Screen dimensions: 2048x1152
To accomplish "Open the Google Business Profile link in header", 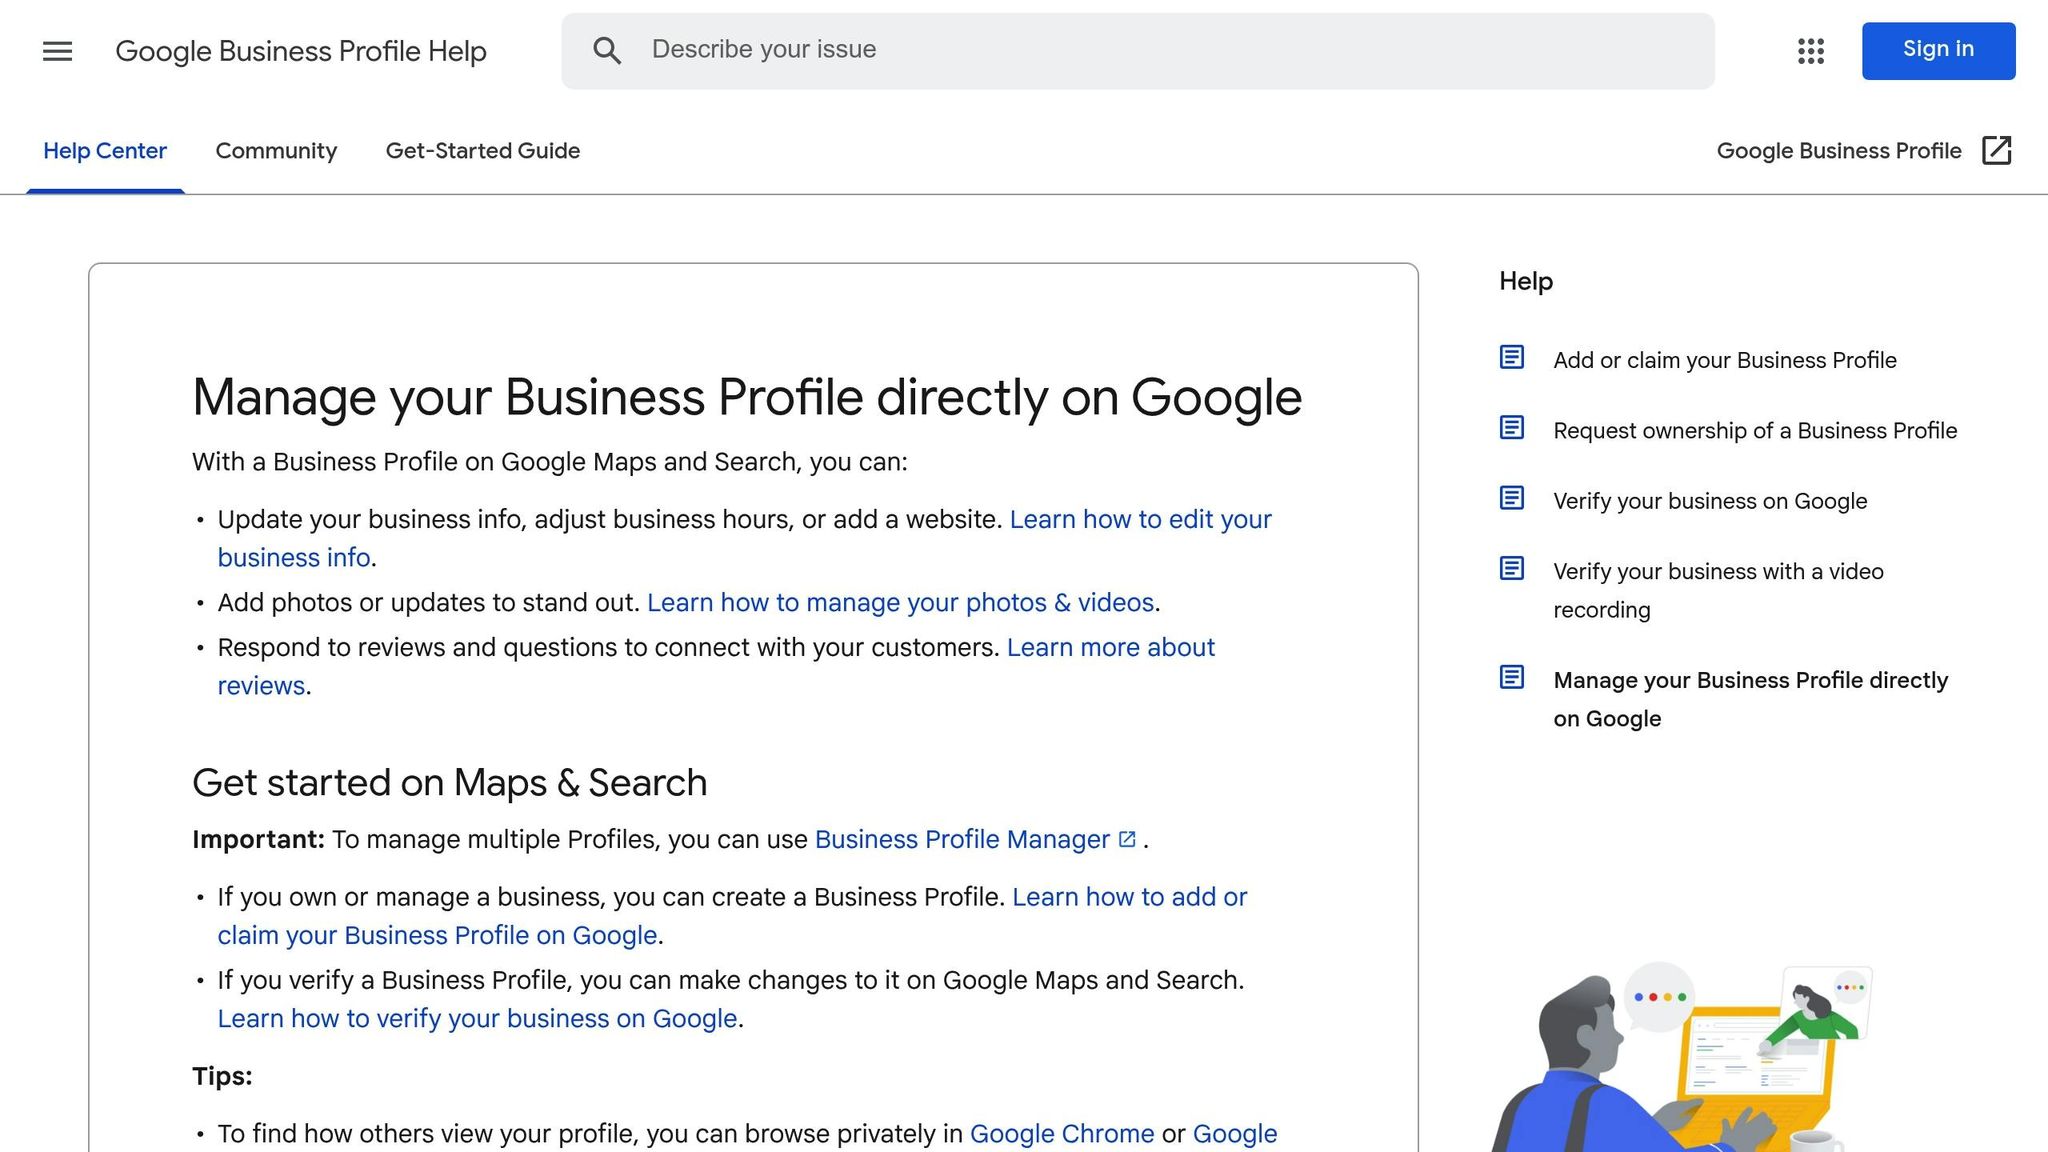I will click(1839, 151).
